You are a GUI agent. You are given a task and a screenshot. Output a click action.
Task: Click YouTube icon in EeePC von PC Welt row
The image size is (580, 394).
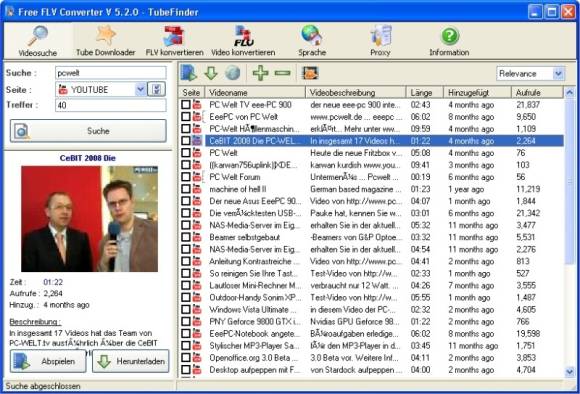(197, 117)
